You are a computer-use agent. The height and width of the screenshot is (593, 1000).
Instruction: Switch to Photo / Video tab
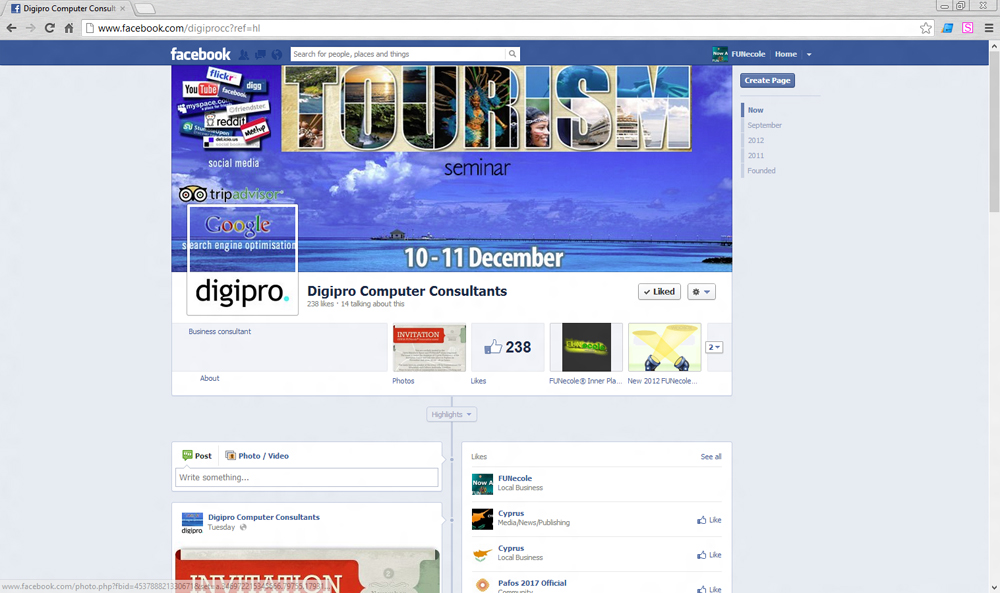[257, 456]
